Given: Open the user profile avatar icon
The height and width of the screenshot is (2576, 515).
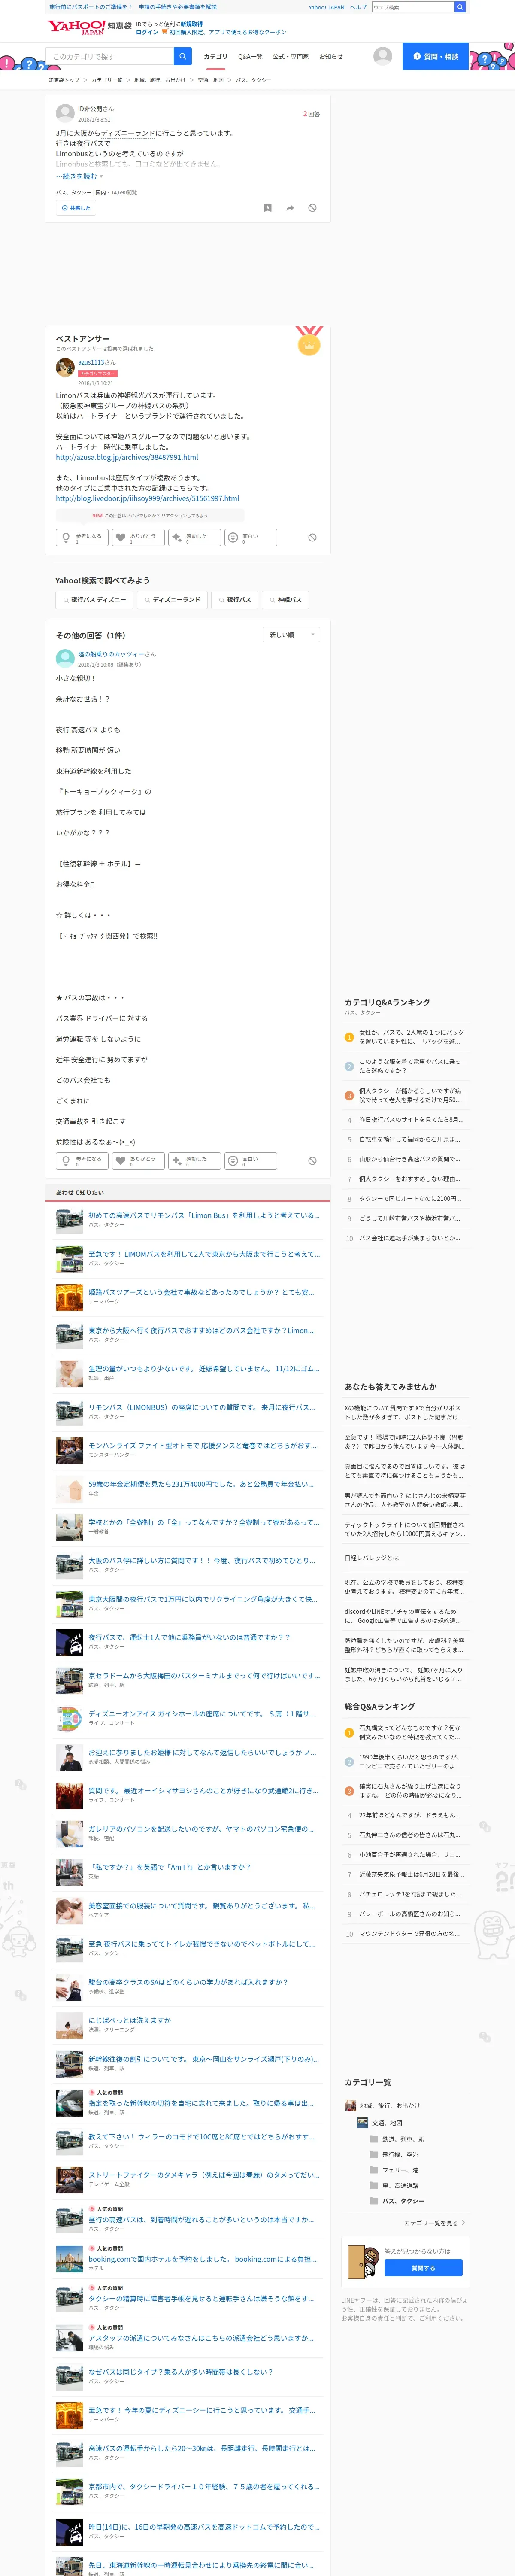Looking at the screenshot, I should pyautogui.click(x=382, y=56).
